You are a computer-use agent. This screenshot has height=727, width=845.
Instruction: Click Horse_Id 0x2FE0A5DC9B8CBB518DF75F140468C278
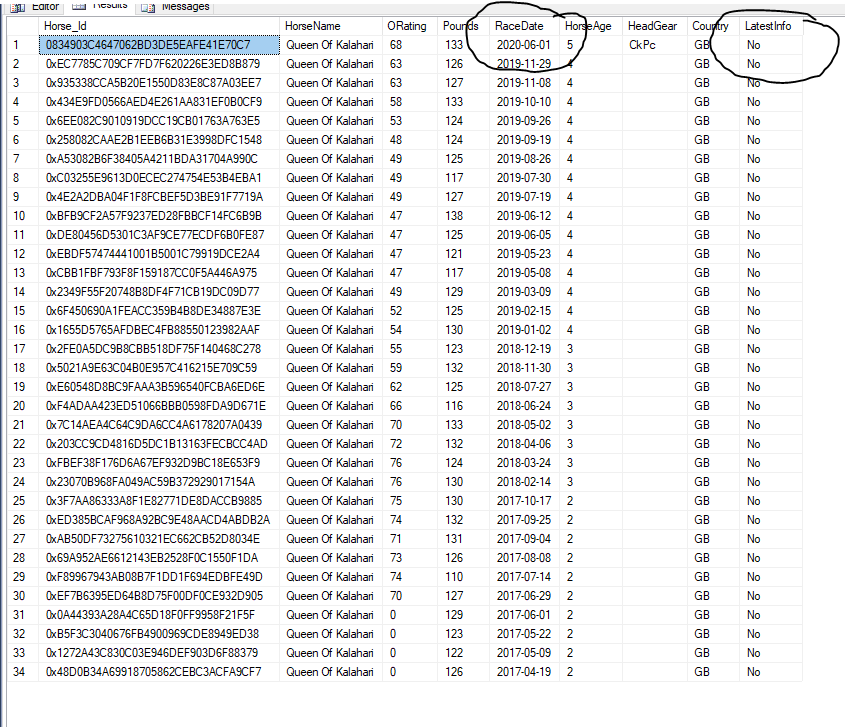pos(159,349)
